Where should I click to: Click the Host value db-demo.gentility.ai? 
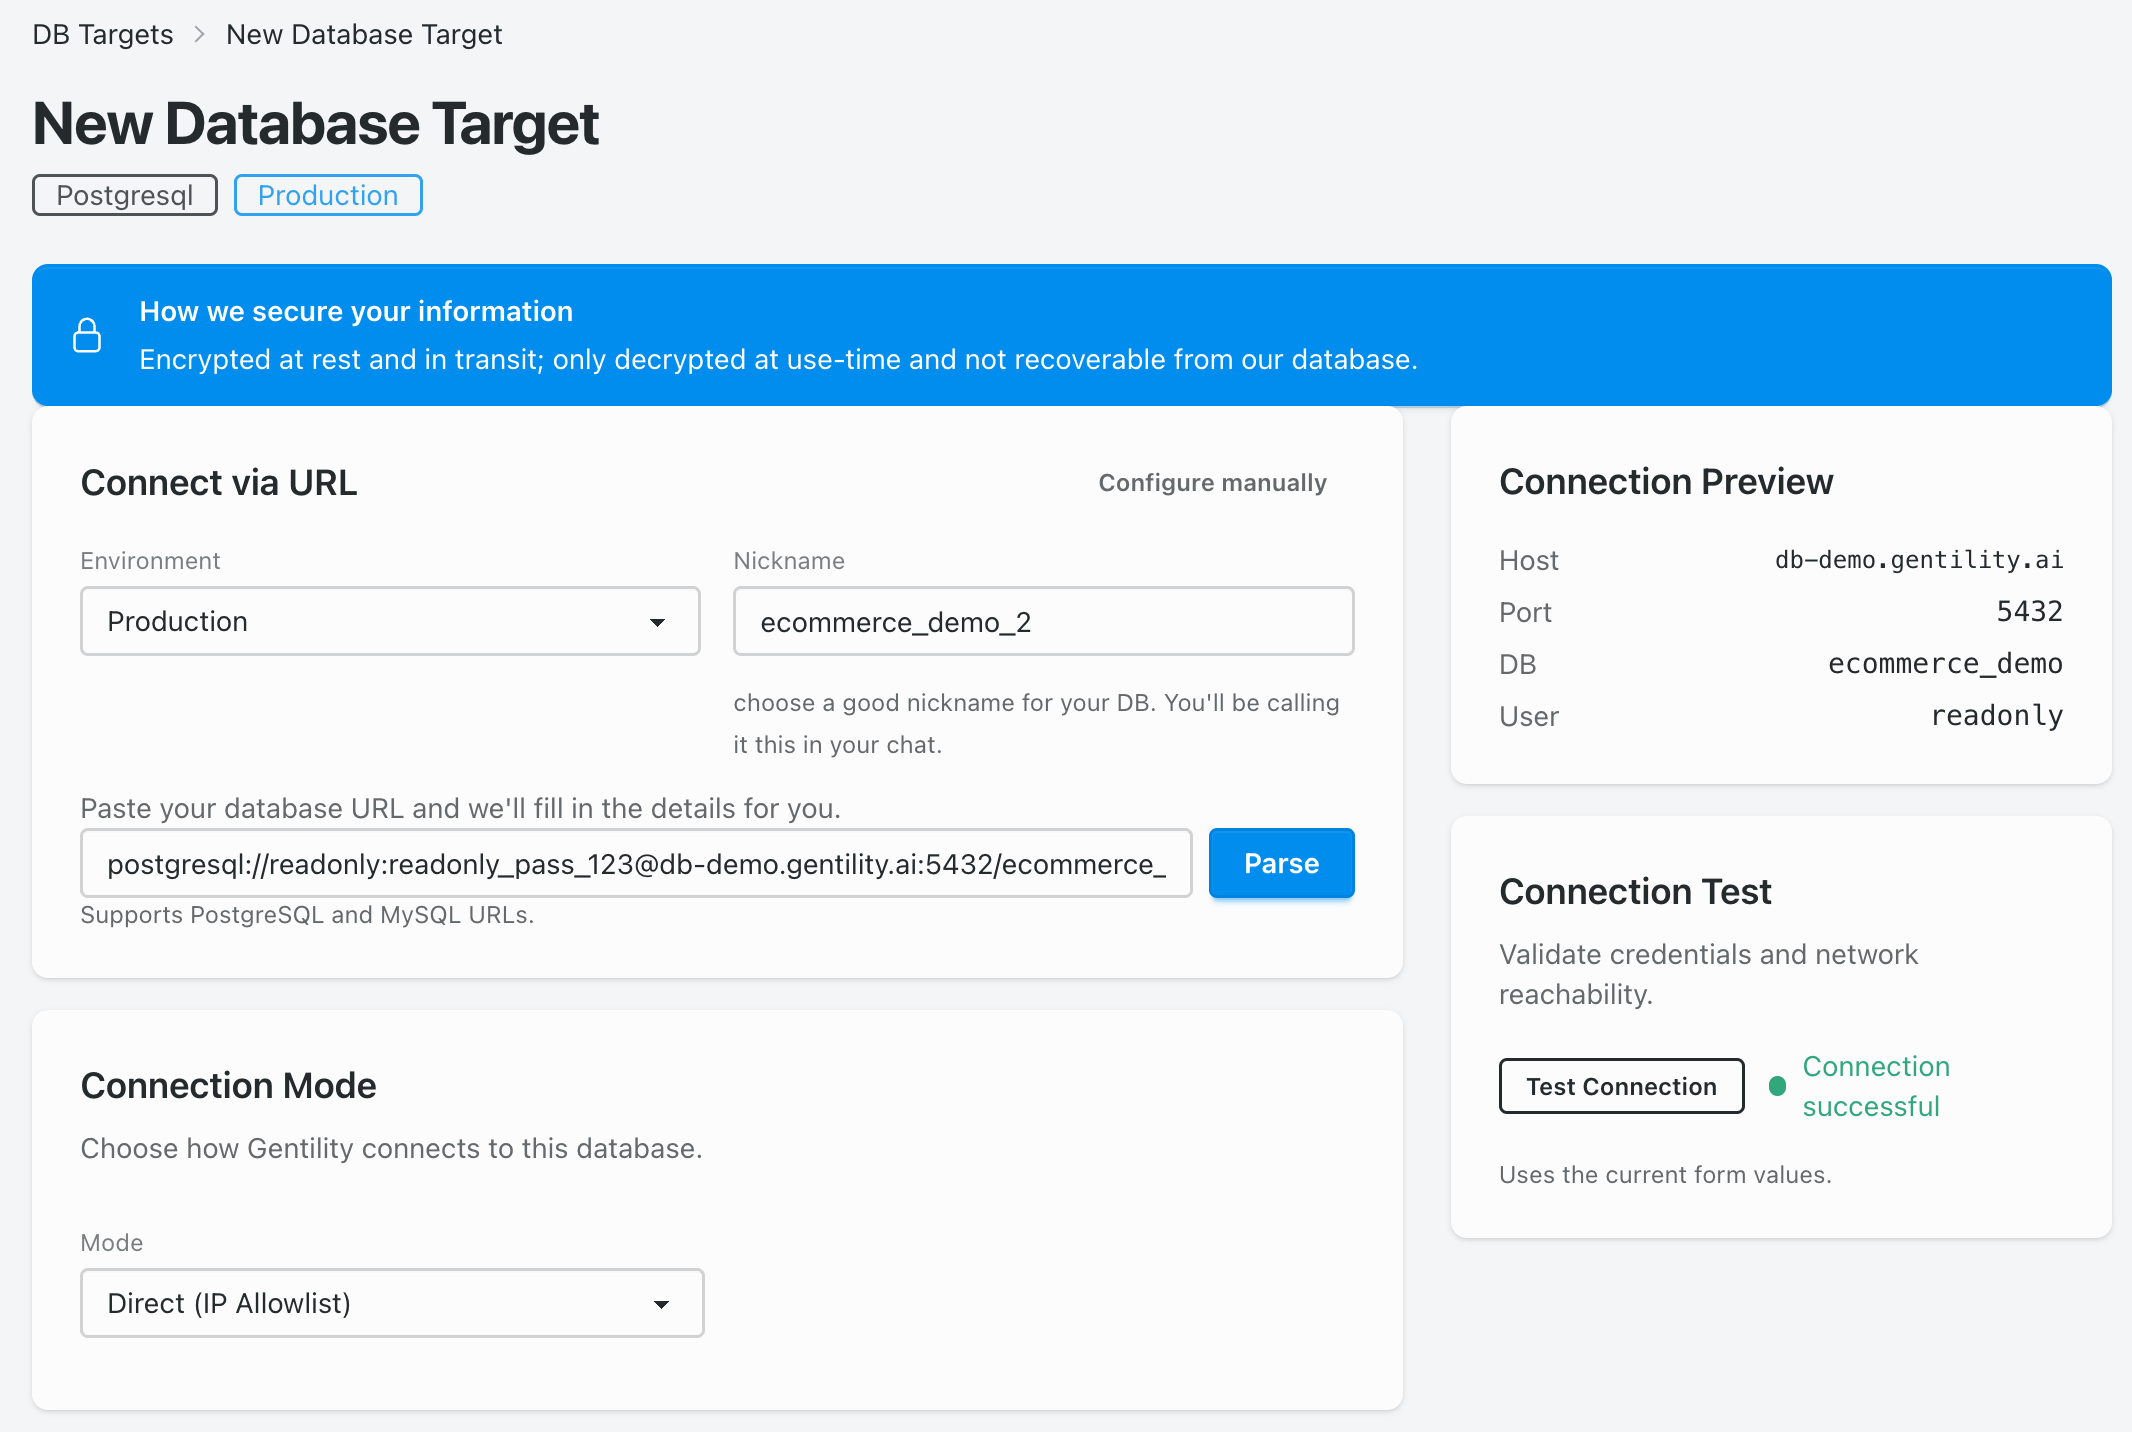pos(1919,560)
